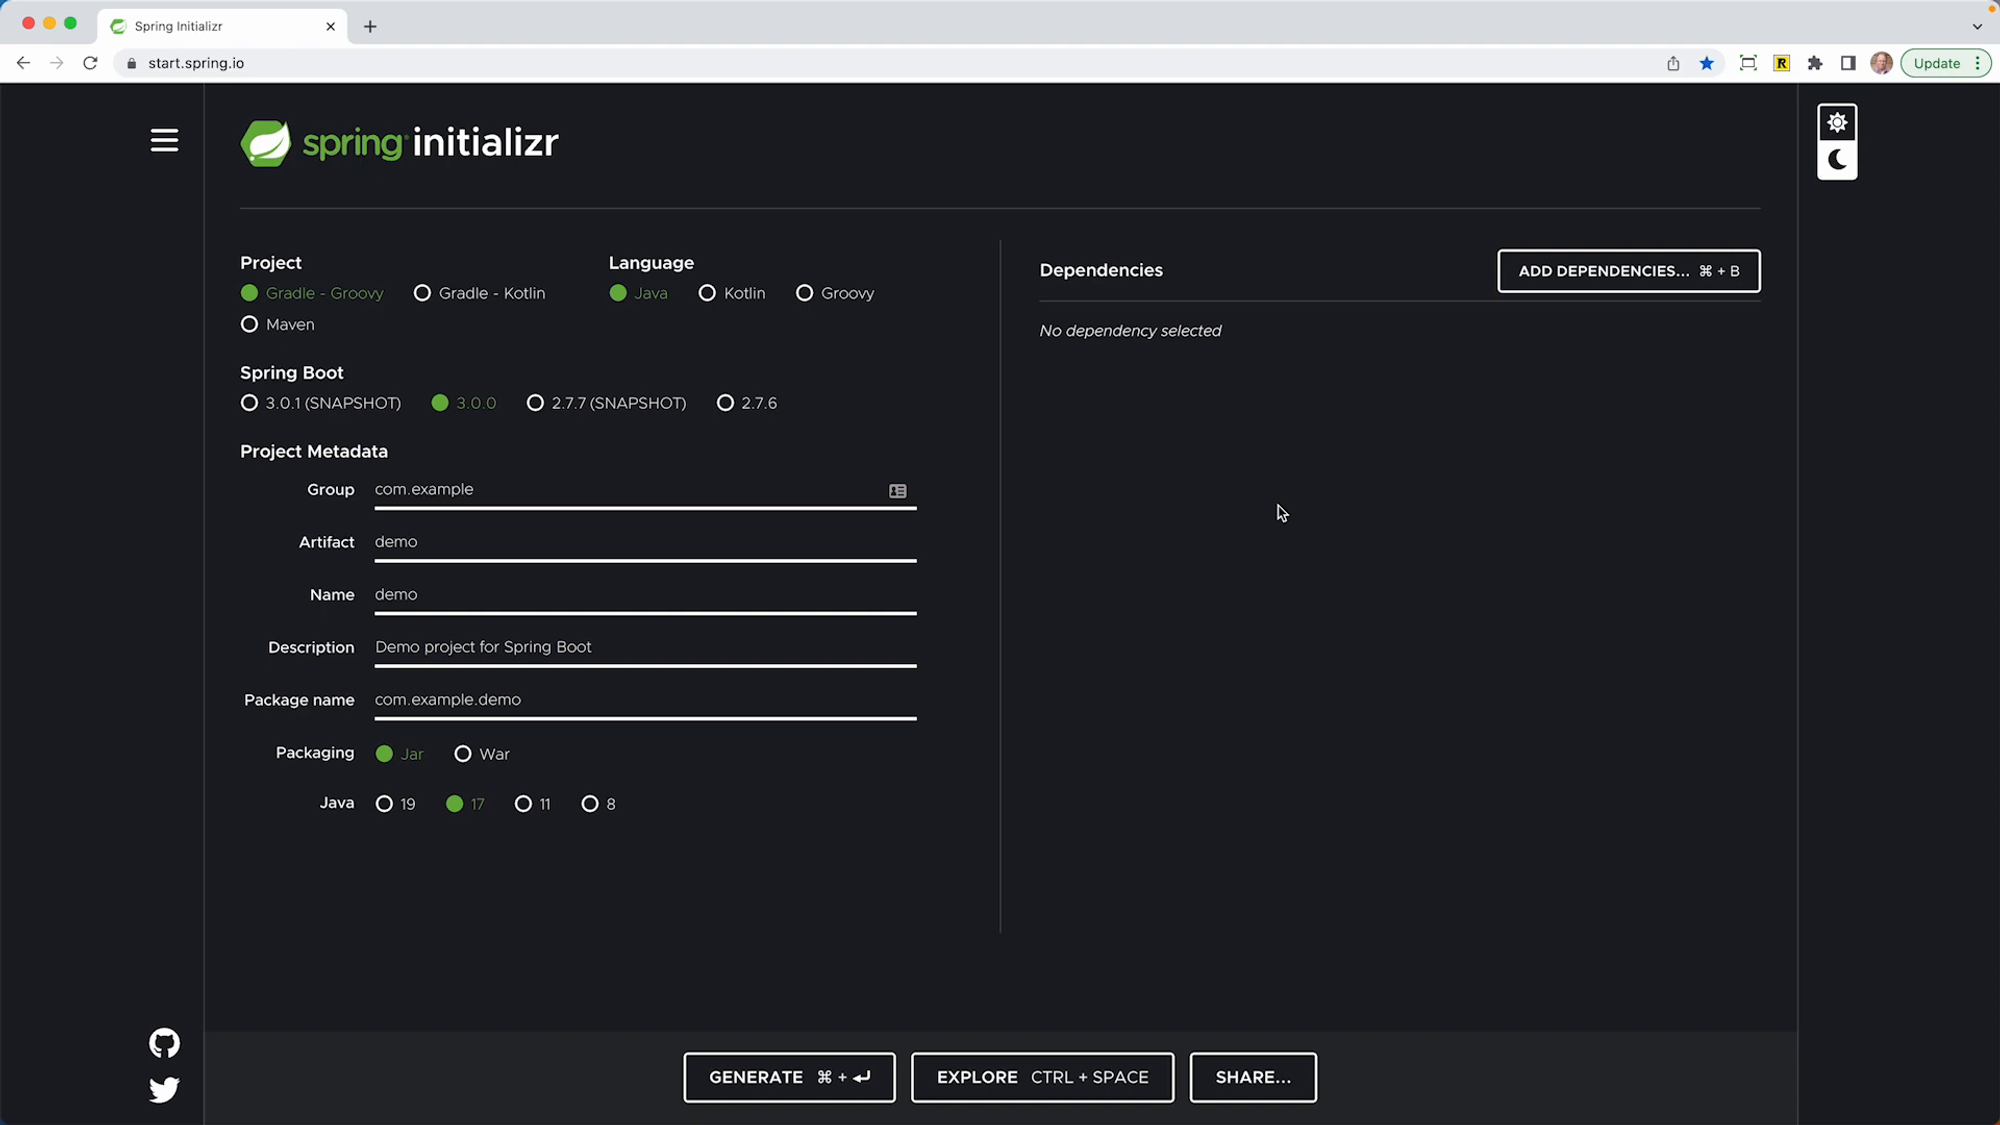Click the Add Dependencies button
This screenshot has width=2000, height=1125.
1628,271
